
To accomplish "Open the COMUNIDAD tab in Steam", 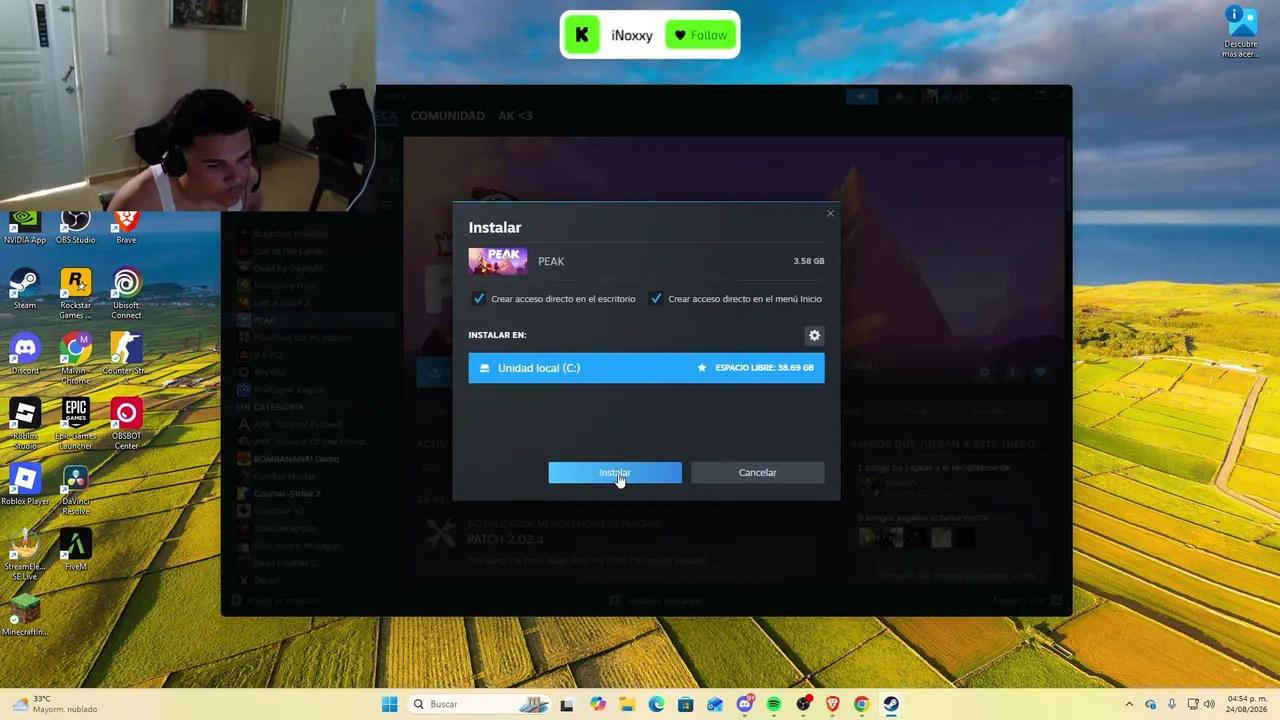I will click(448, 116).
